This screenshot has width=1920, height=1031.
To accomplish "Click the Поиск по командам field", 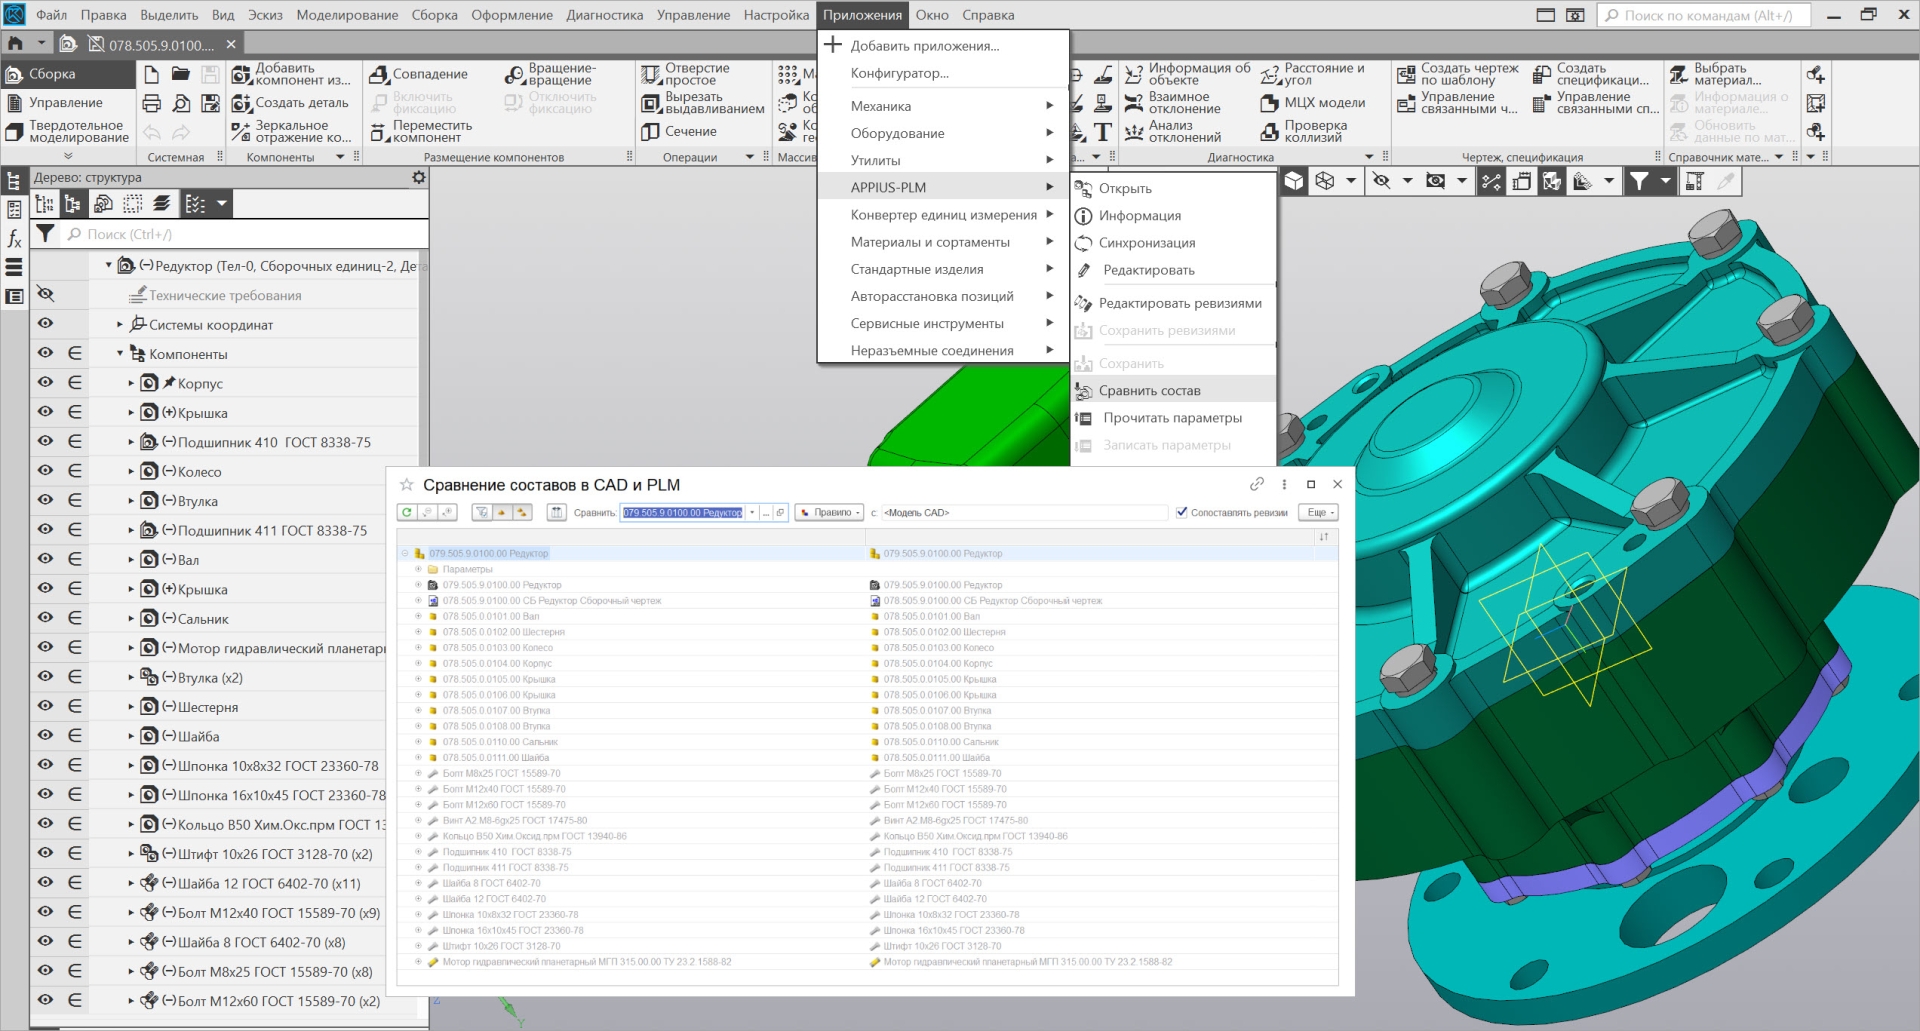I will point(1703,15).
